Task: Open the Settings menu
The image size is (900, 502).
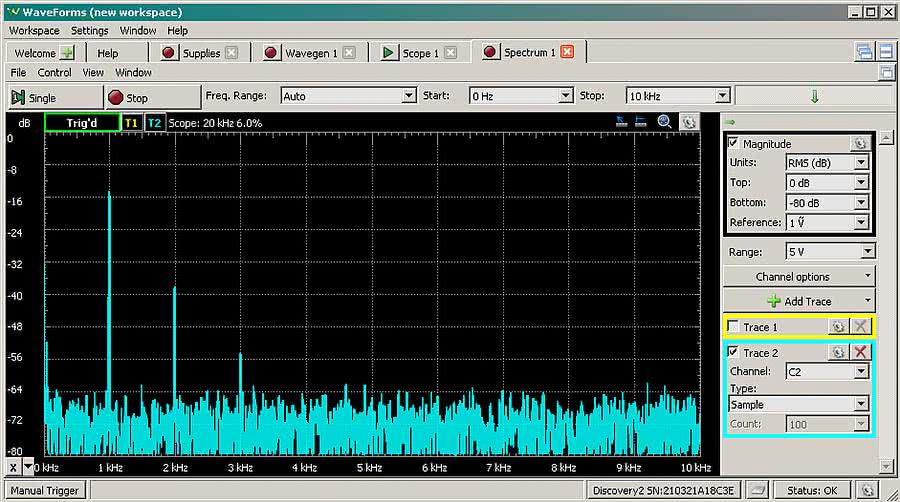Action: [90, 30]
